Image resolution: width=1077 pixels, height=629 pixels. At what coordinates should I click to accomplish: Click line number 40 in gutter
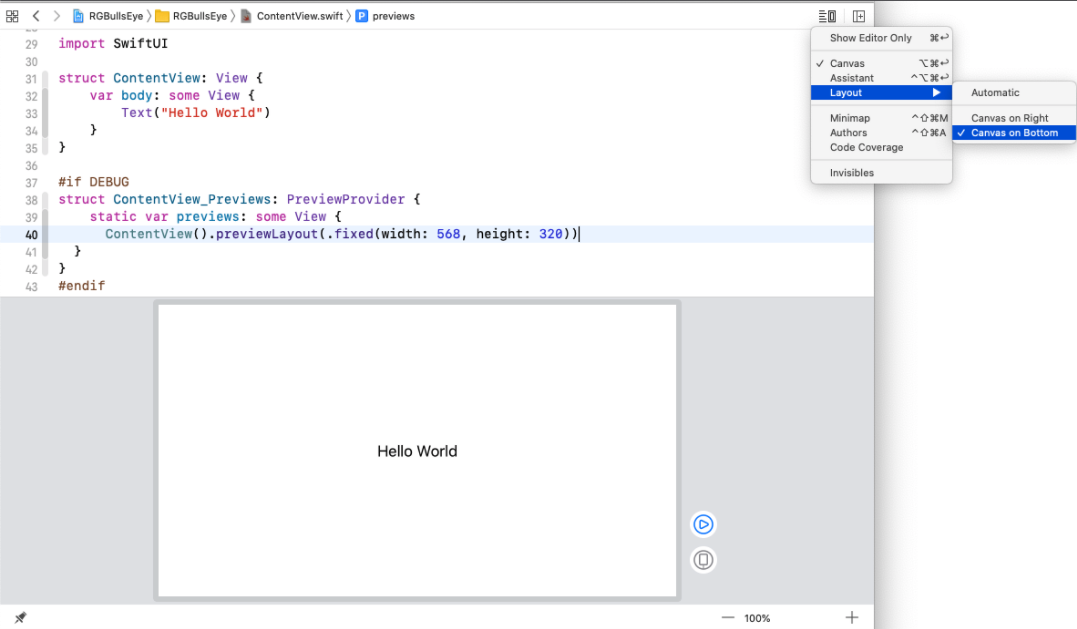coord(31,235)
